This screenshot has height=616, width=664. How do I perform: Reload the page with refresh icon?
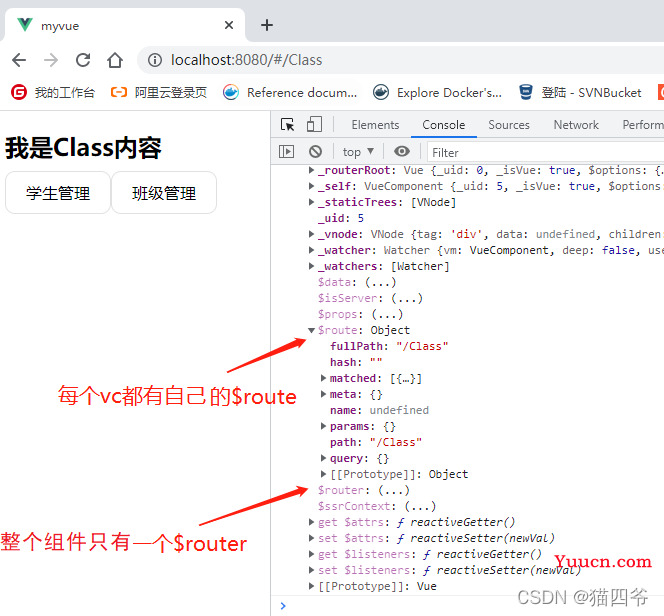click(x=83, y=60)
